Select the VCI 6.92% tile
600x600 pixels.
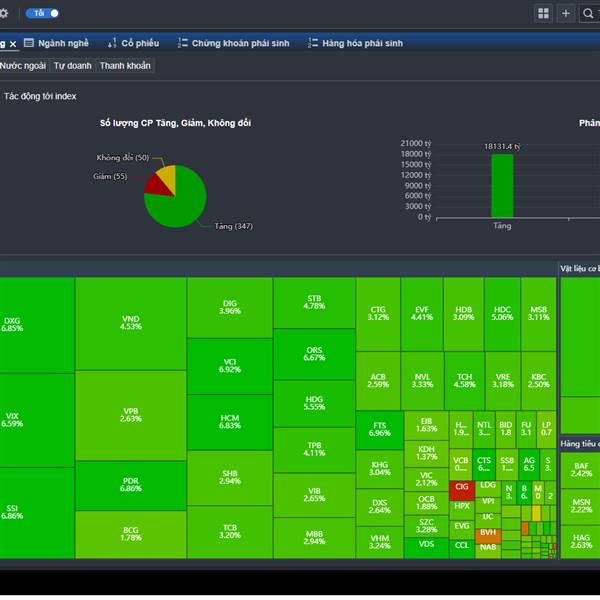230,366
